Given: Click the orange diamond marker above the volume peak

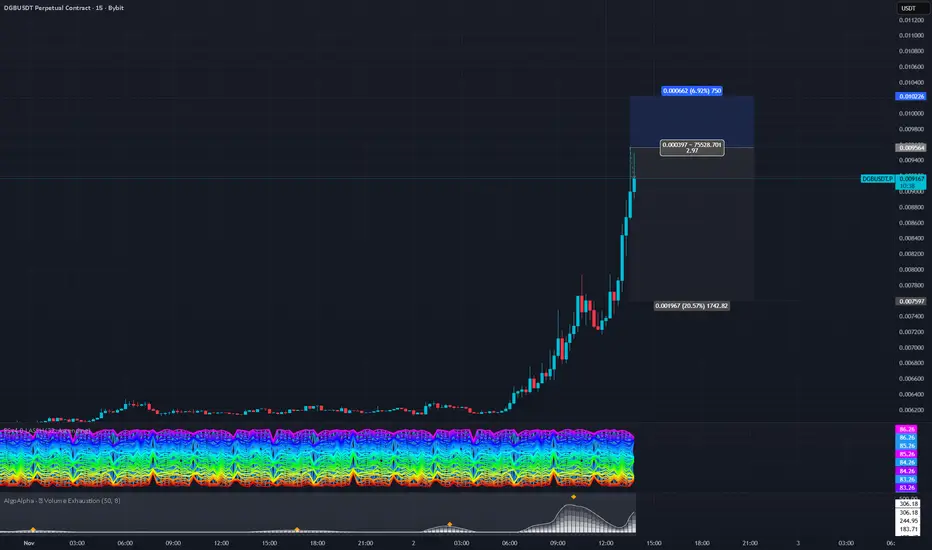Looking at the screenshot, I should 574,496.
